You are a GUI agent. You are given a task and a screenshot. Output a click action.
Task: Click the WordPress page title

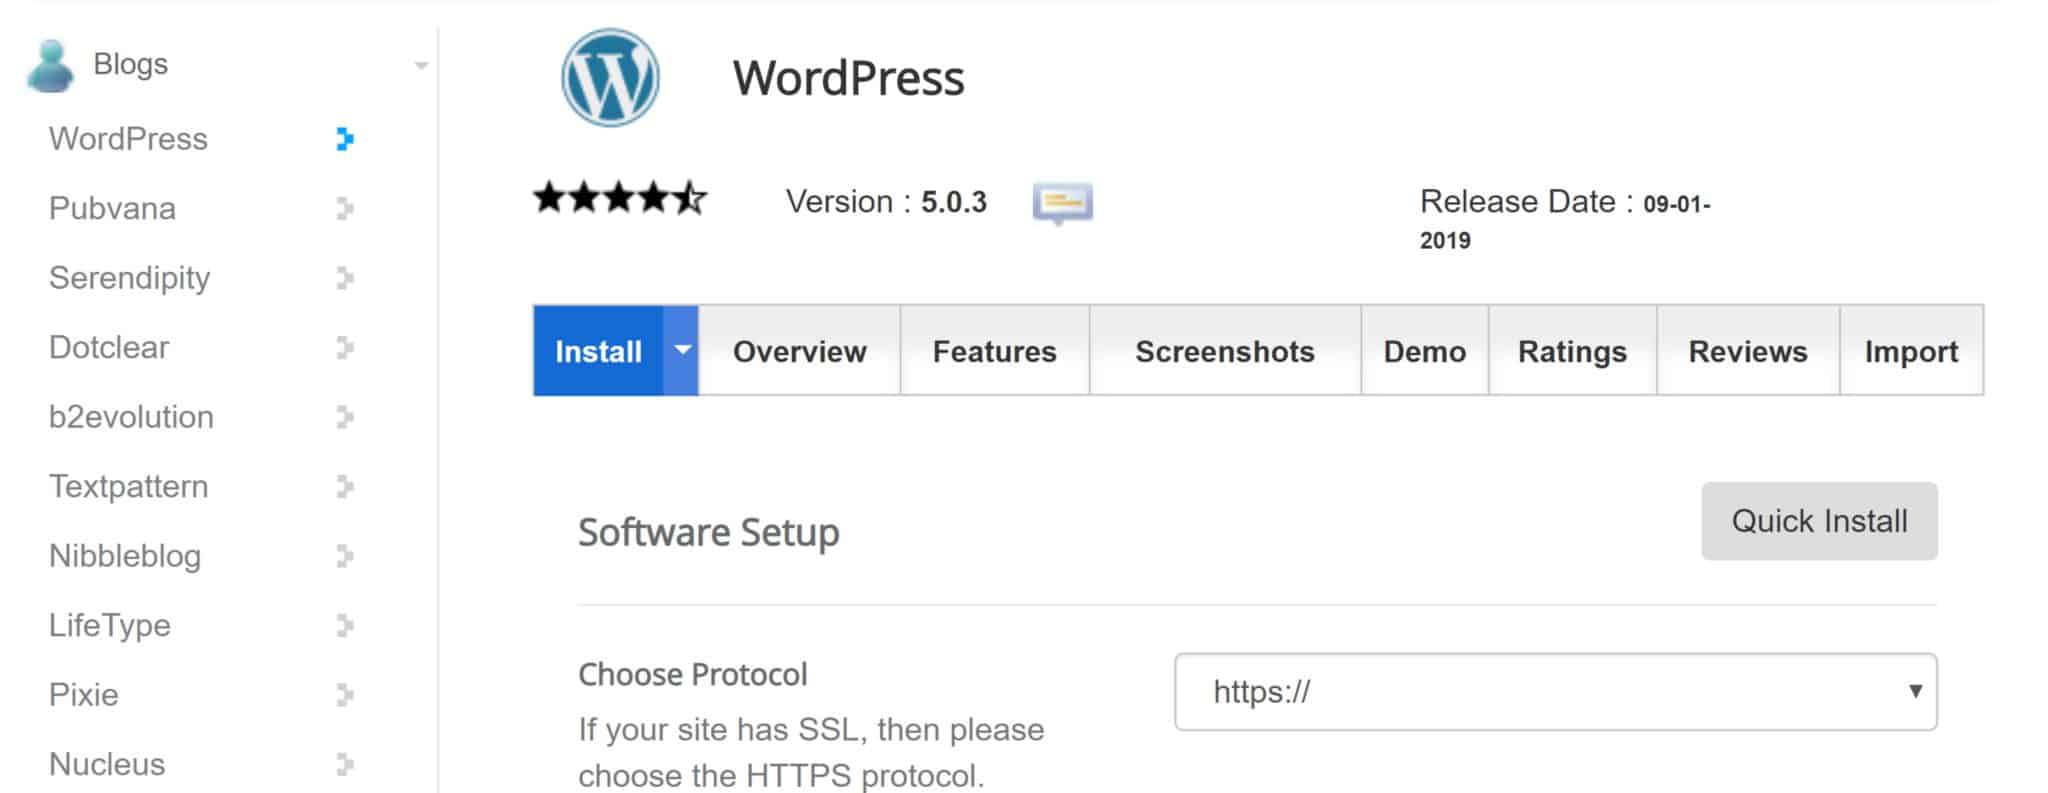[x=848, y=78]
